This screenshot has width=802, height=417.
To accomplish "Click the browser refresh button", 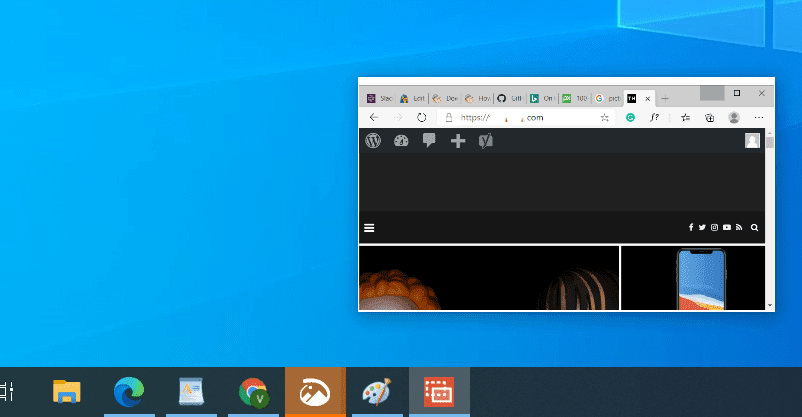I will pos(422,117).
